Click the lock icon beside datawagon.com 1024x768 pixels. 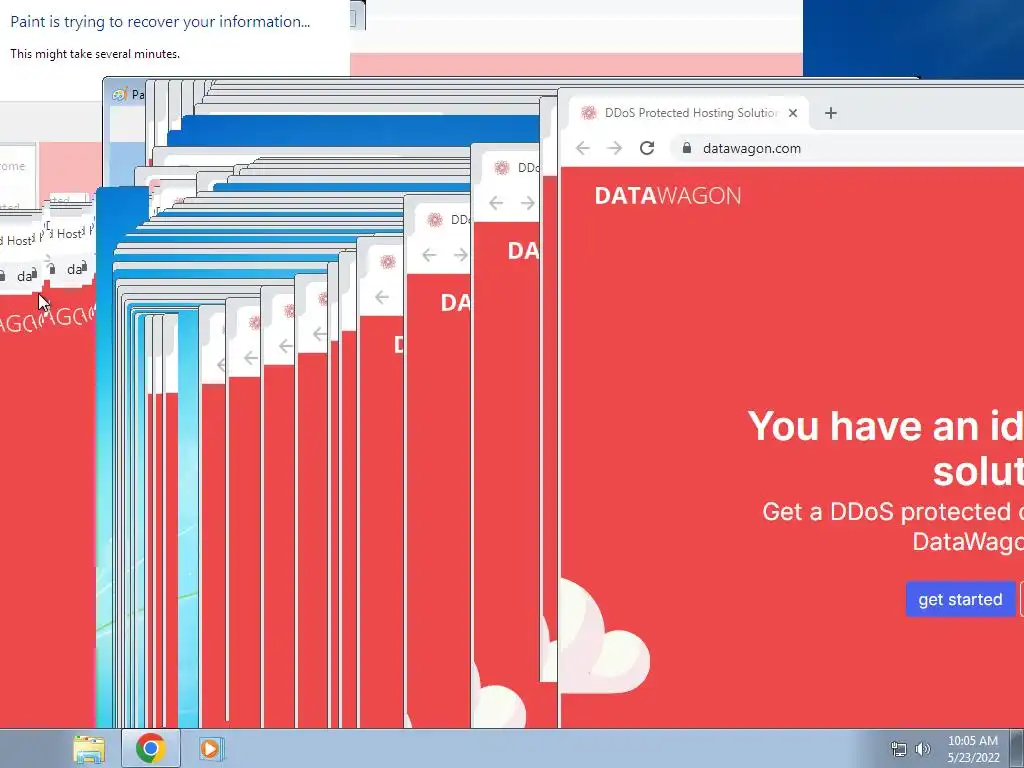click(x=686, y=148)
